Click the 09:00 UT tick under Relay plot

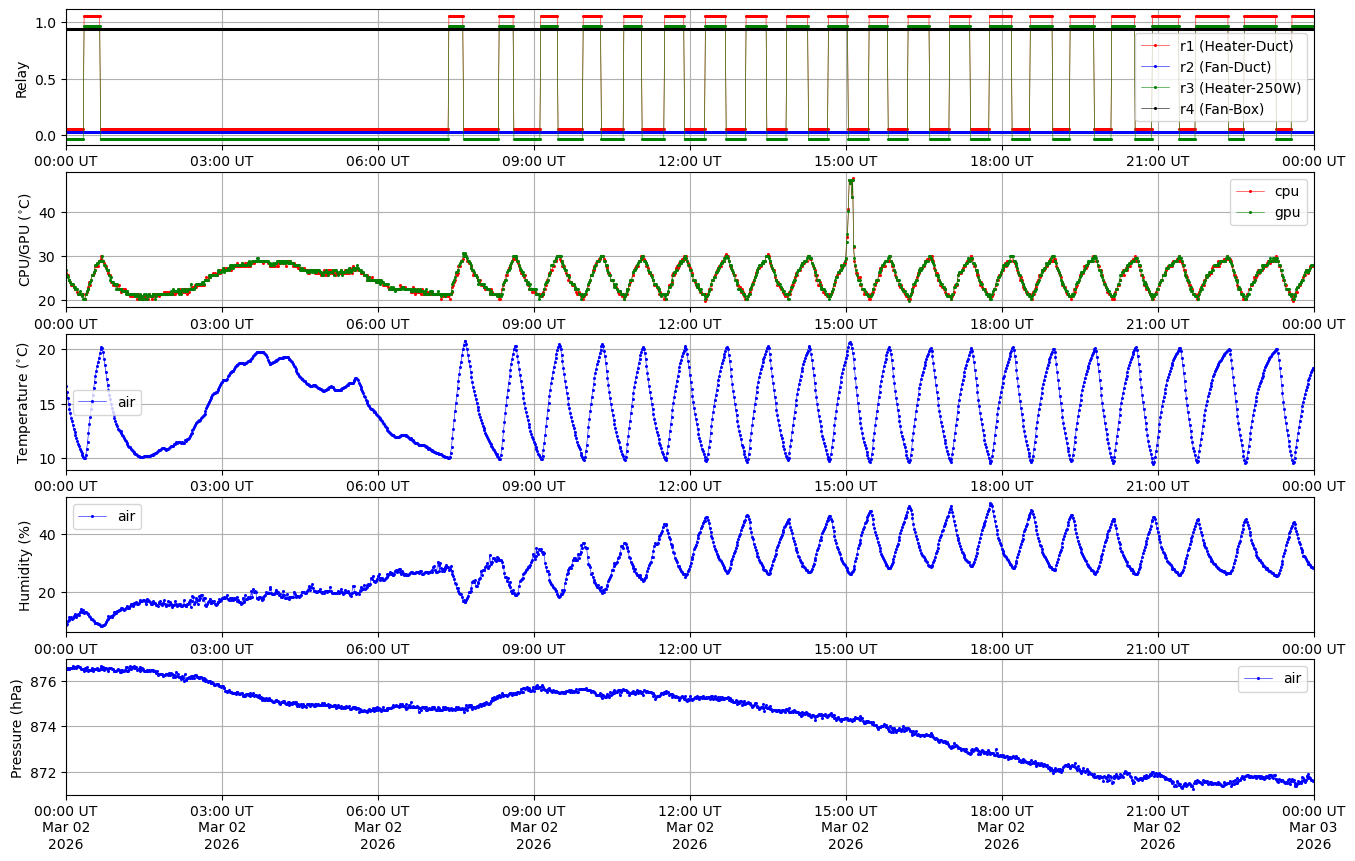point(534,160)
